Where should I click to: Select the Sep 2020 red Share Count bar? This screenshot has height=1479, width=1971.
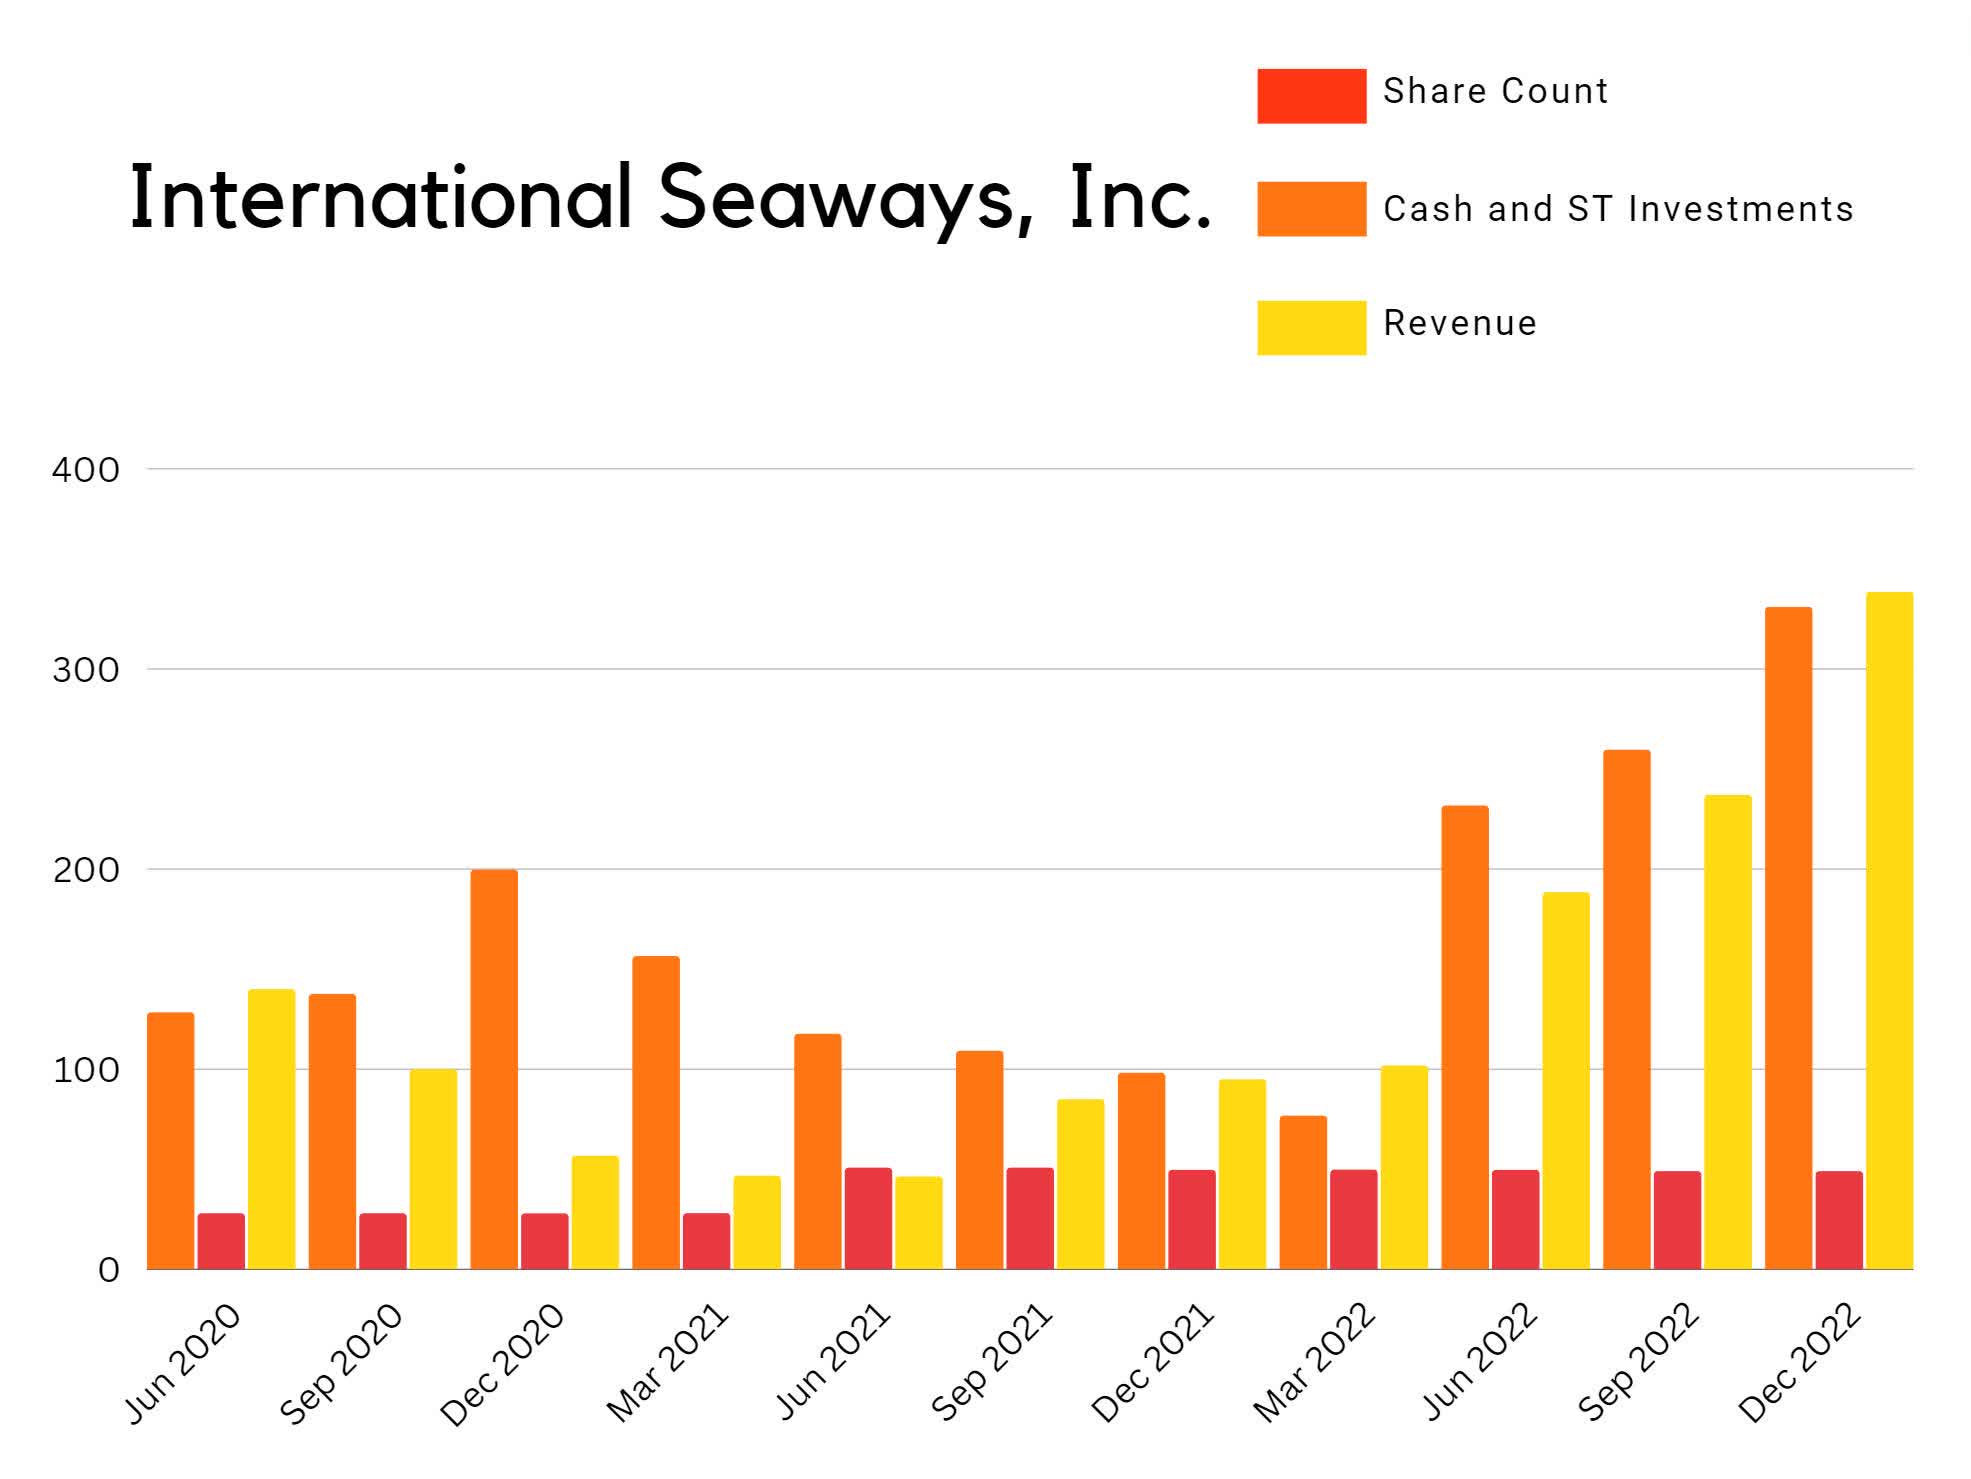(x=383, y=1241)
